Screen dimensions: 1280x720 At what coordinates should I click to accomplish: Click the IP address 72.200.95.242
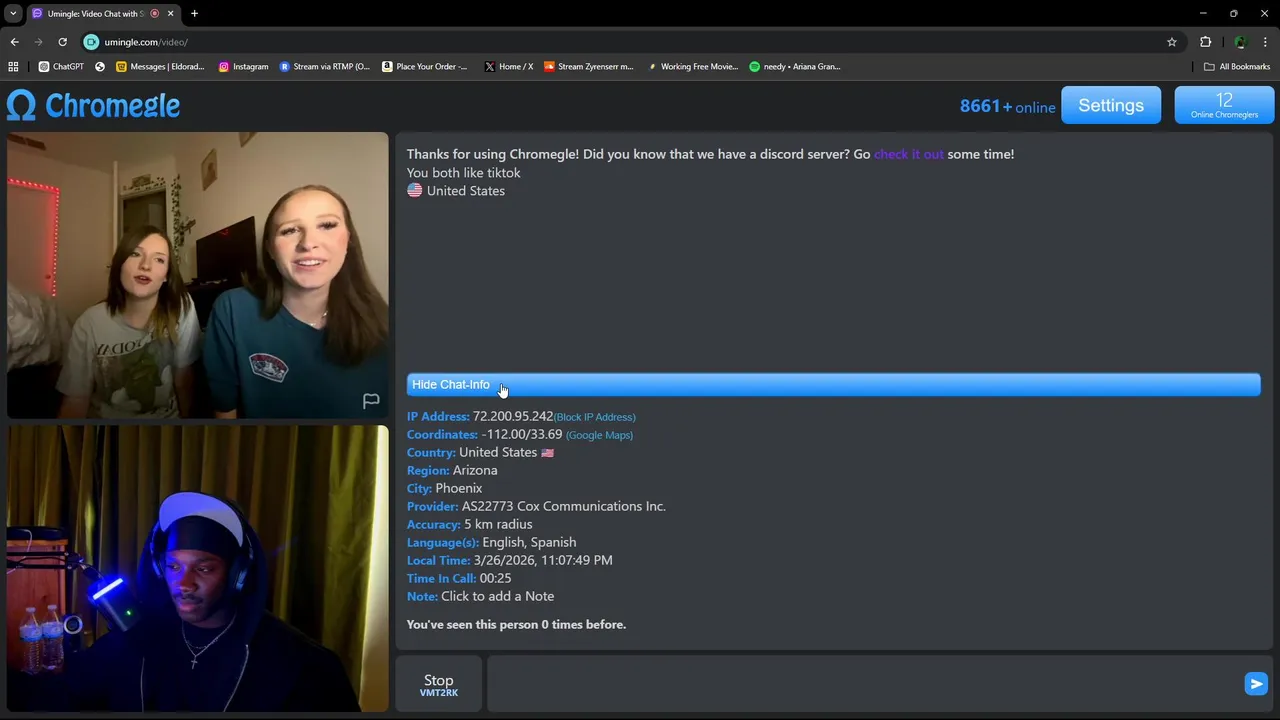click(x=513, y=416)
